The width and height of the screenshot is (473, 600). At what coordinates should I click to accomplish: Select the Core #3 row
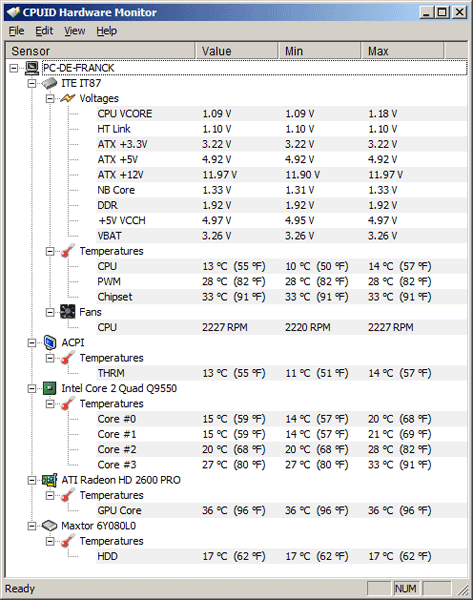coord(281,465)
